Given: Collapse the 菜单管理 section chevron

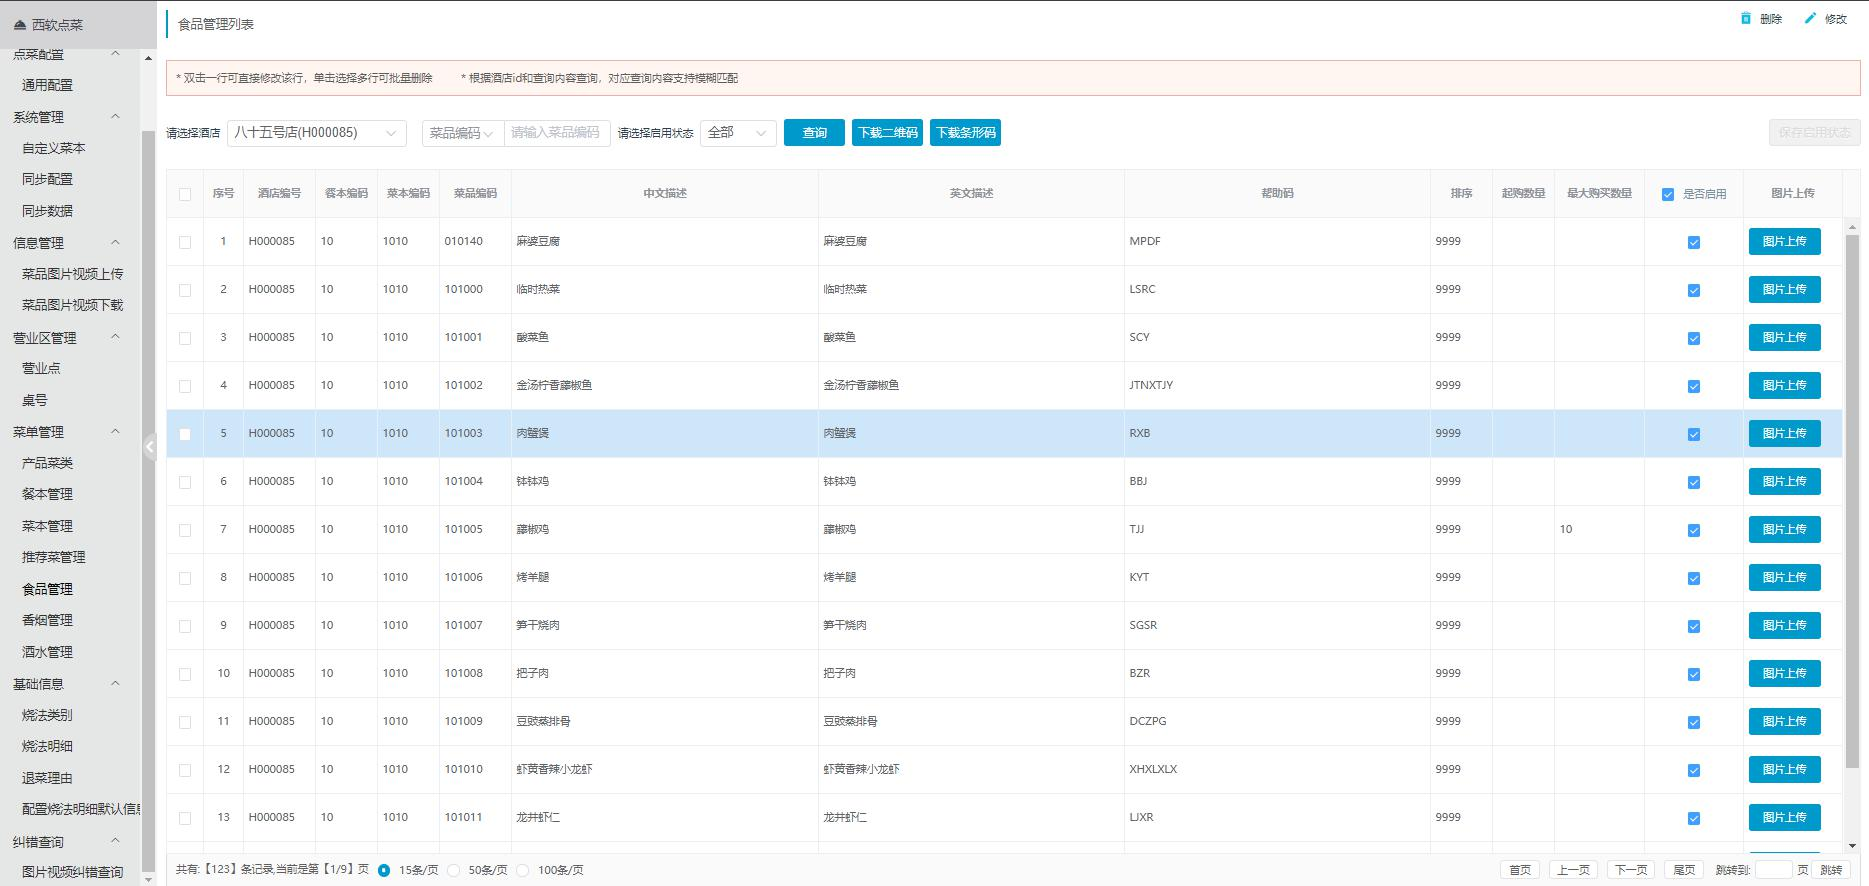Looking at the screenshot, I should [x=115, y=432].
